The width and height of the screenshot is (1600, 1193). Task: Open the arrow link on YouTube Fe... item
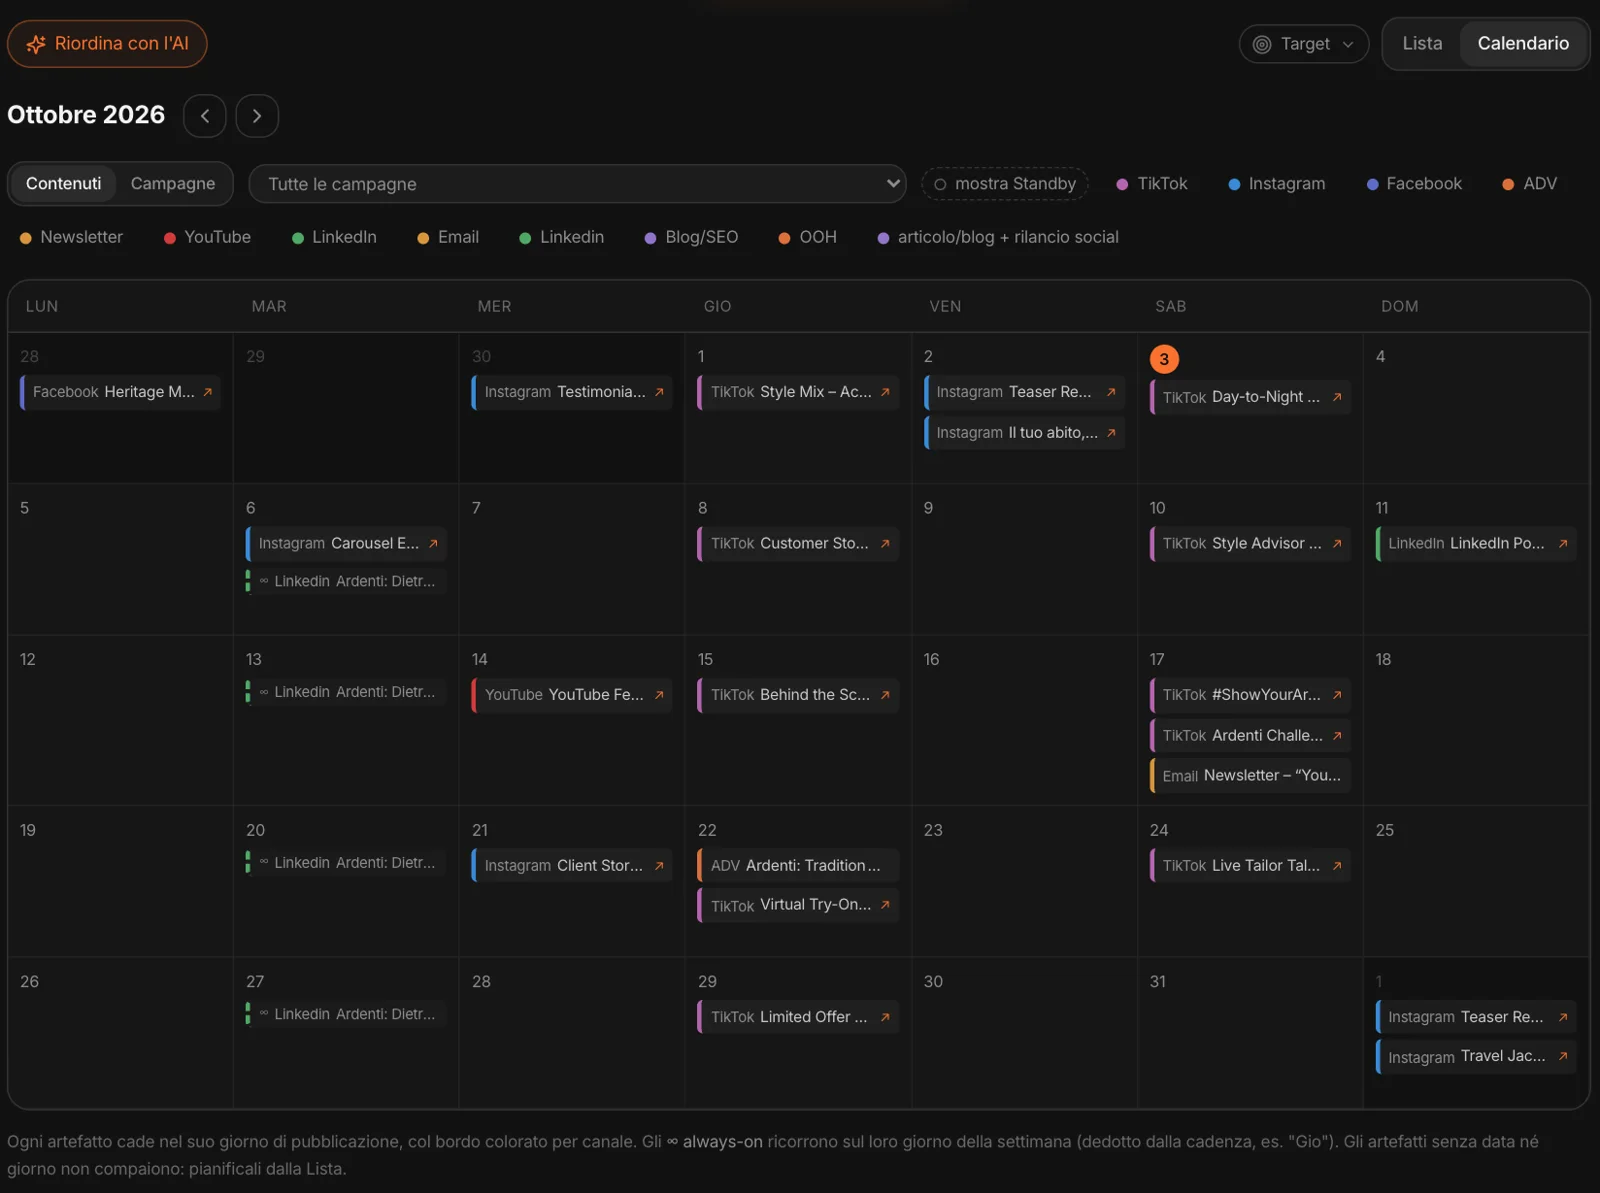coord(659,695)
